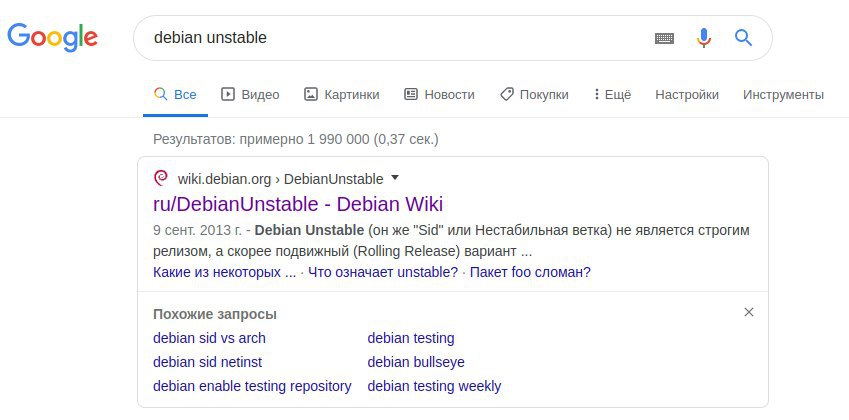Image resolution: width=849 pixels, height=420 pixels.
Task: Open the Настройки menu
Action: click(x=687, y=95)
